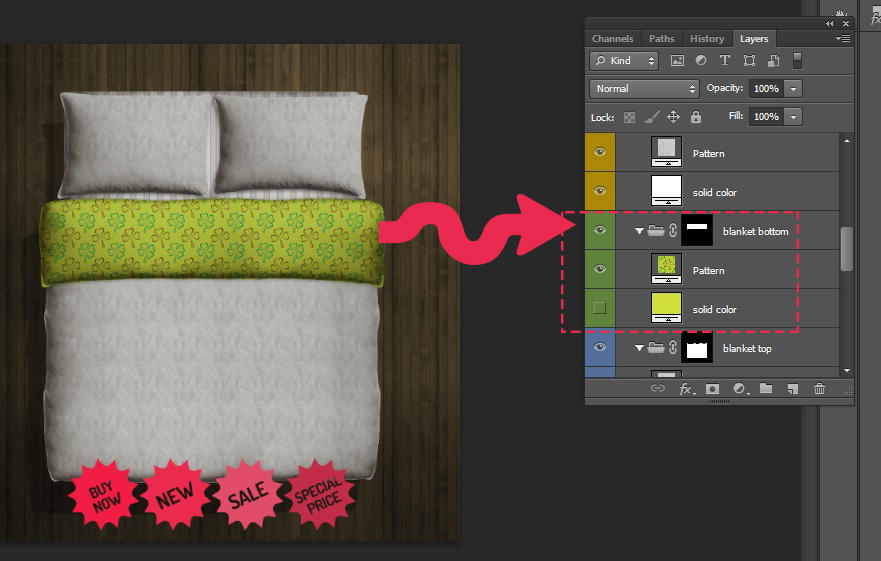Switch to the History tab

tap(707, 39)
